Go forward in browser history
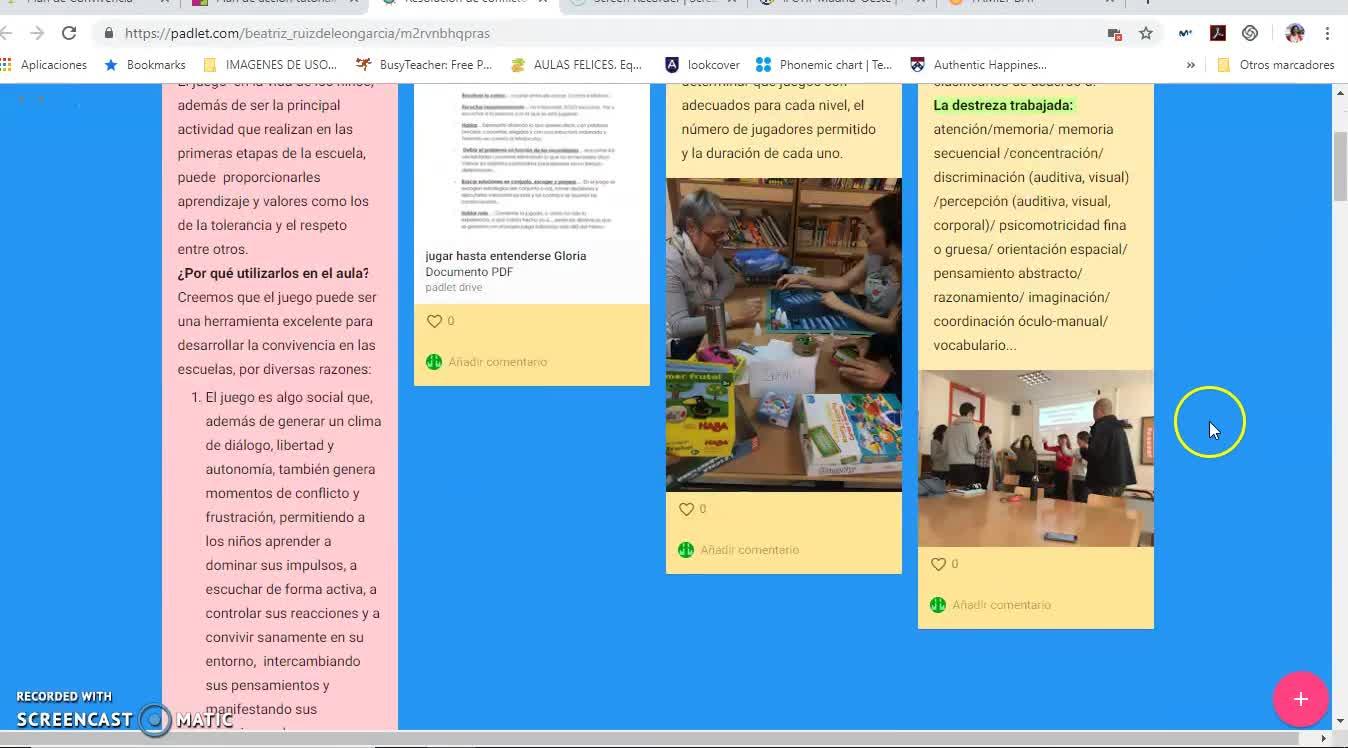Viewport: 1348px width, 748px height. 37,33
